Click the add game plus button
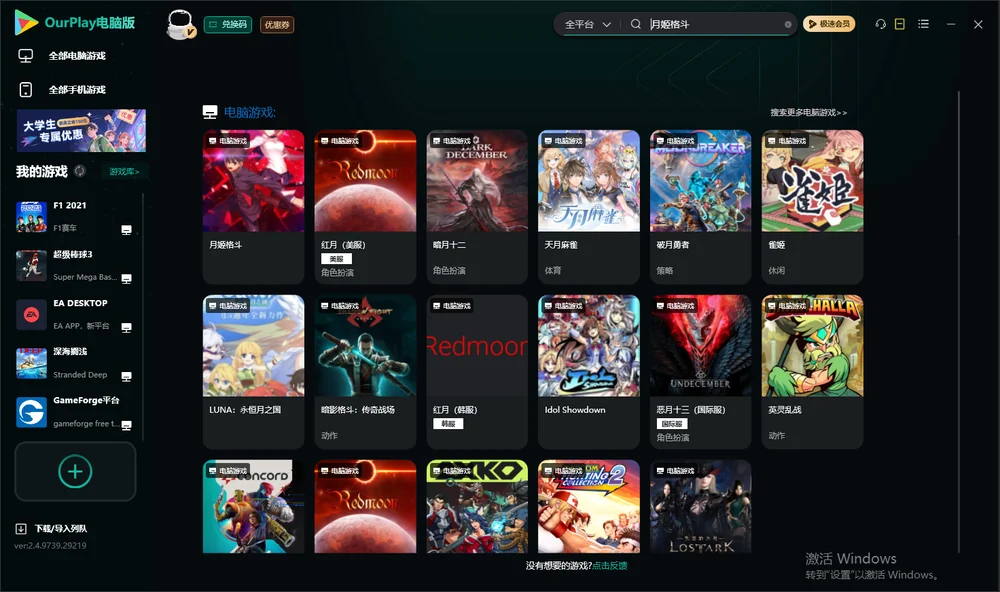The height and width of the screenshot is (592, 1000). pyautogui.click(x=75, y=471)
